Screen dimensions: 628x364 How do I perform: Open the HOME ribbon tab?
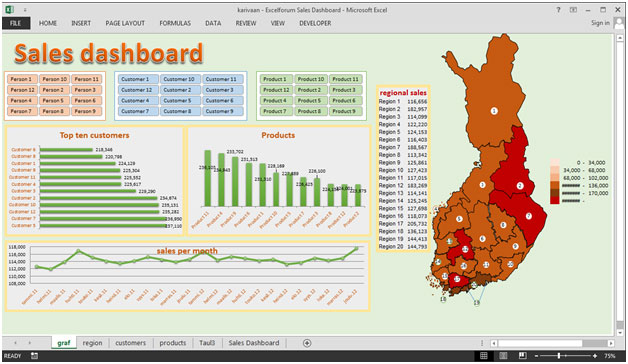click(x=48, y=23)
